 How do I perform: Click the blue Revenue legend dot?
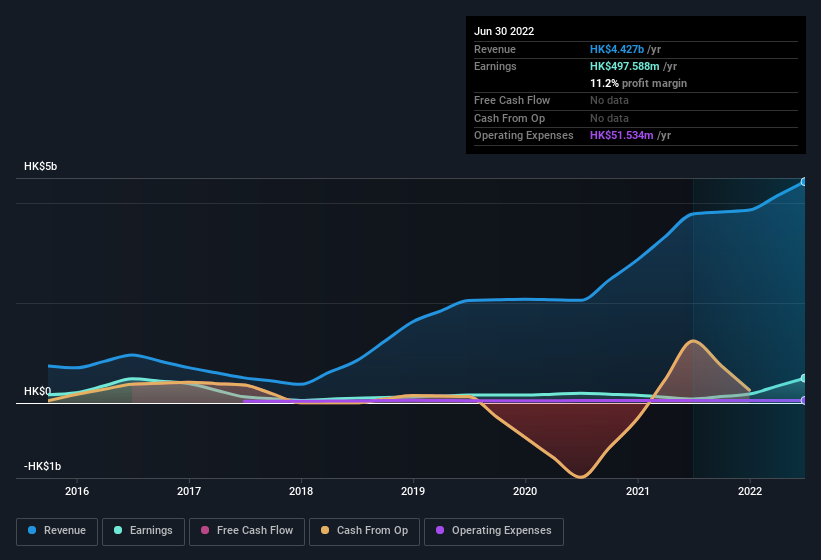tap(33, 531)
